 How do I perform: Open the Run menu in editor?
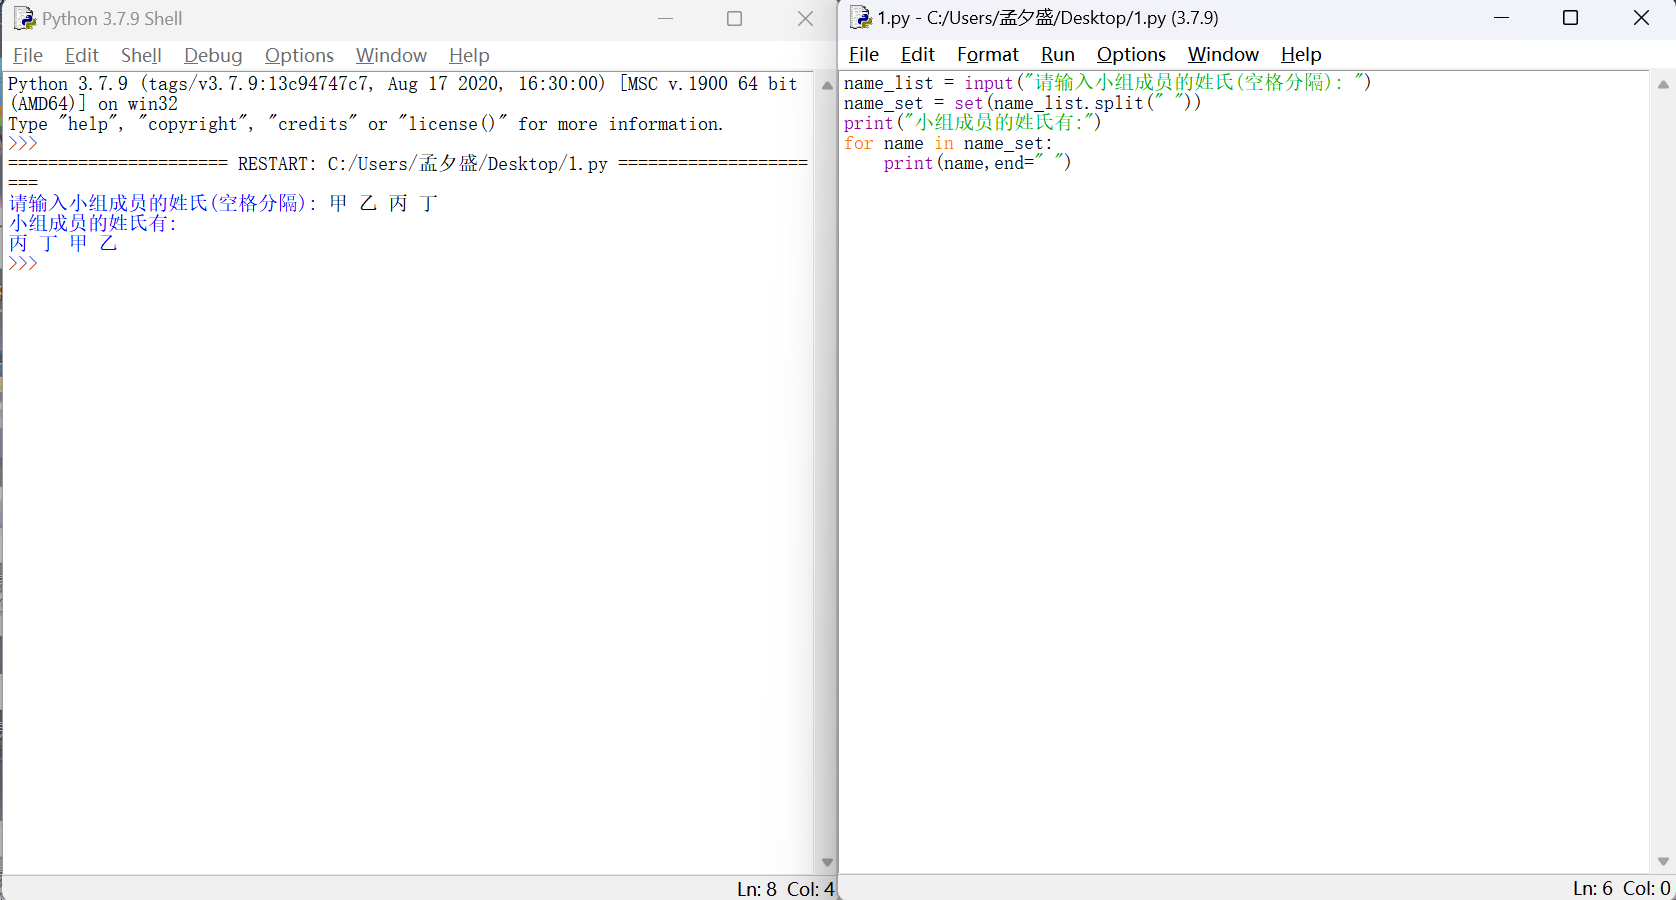click(x=1057, y=55)
